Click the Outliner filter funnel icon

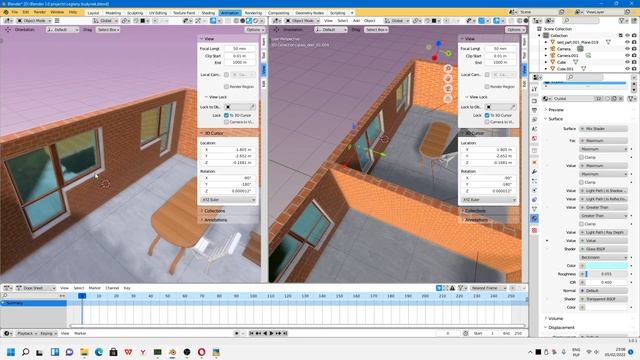point(622,20)
